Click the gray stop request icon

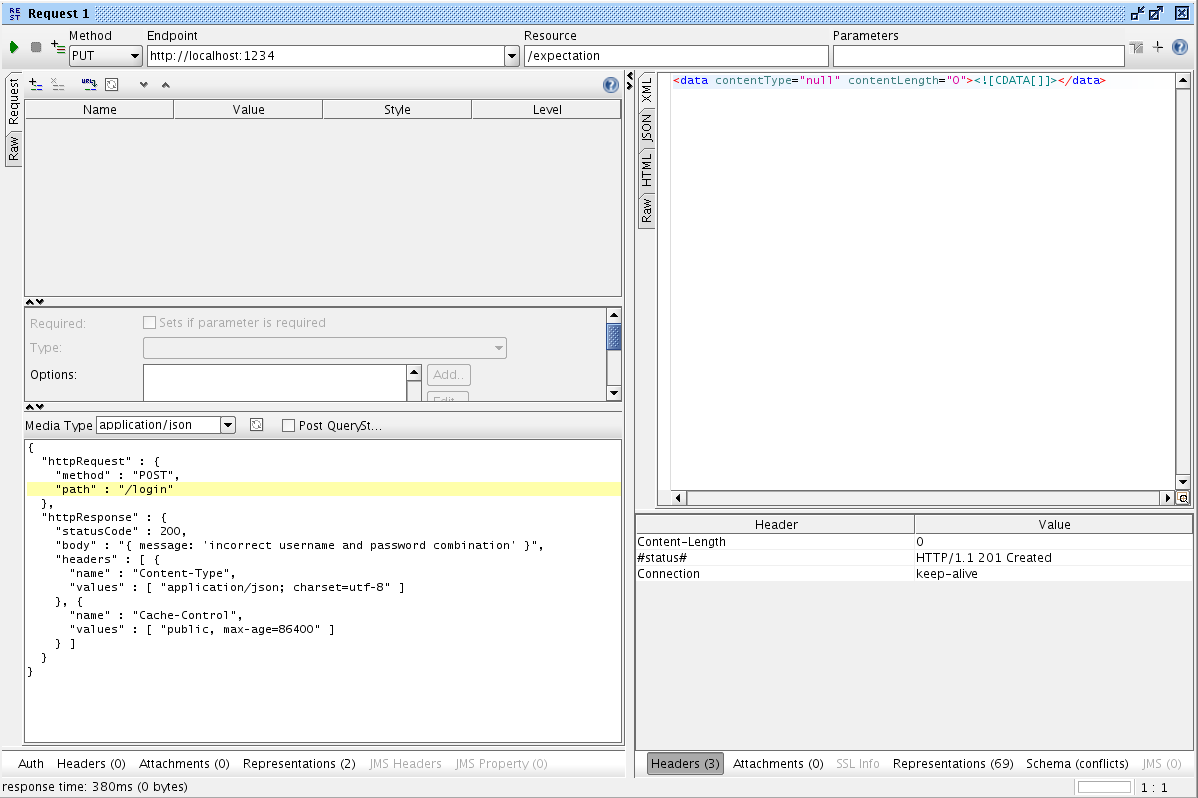click(34, 47)
